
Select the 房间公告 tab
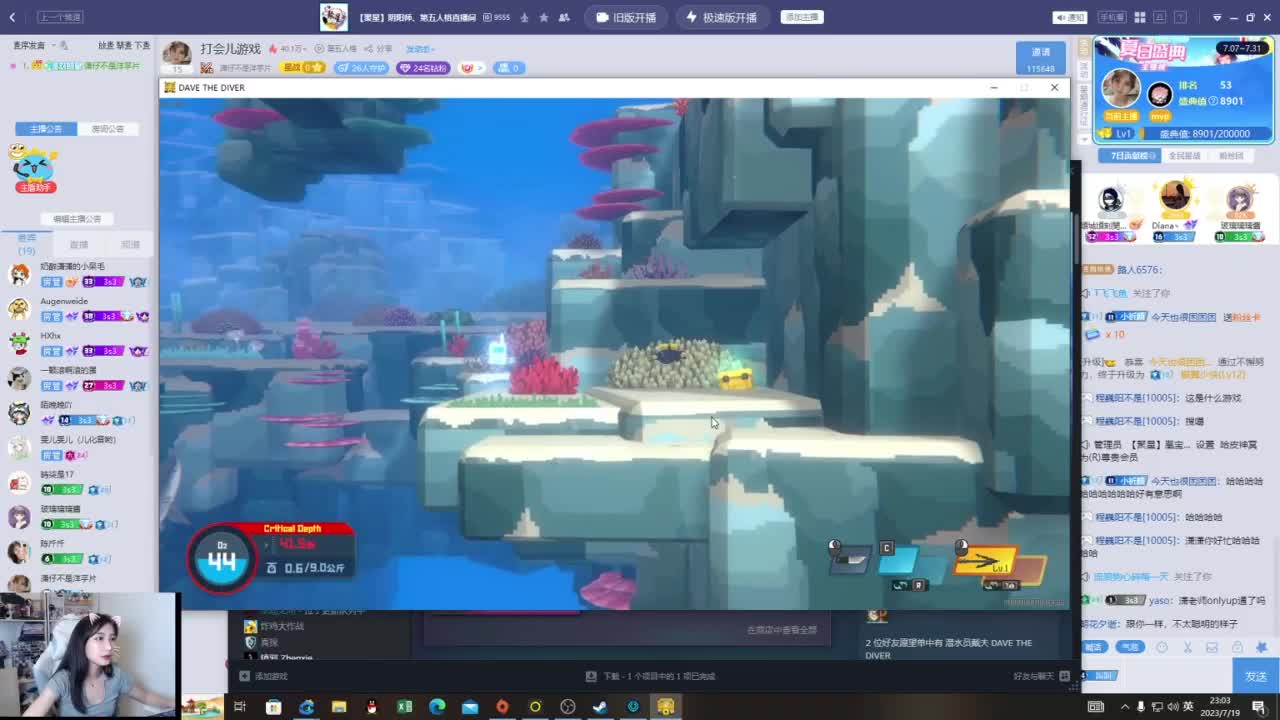click(108, 129)
